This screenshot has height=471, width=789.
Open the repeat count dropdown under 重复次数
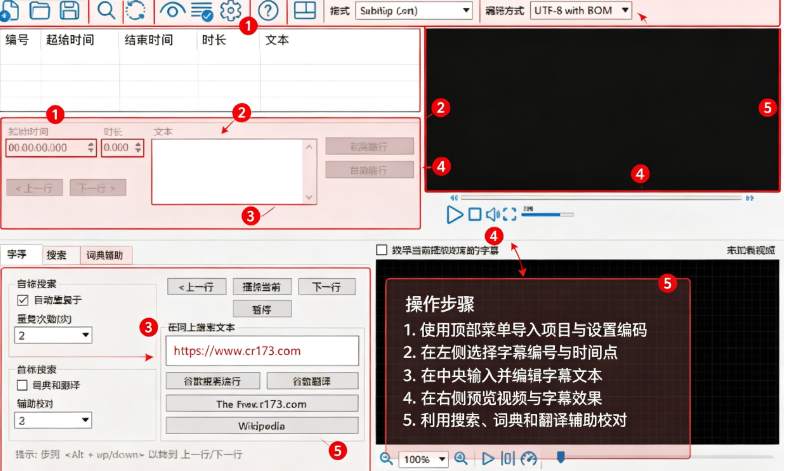coord(53,335)
